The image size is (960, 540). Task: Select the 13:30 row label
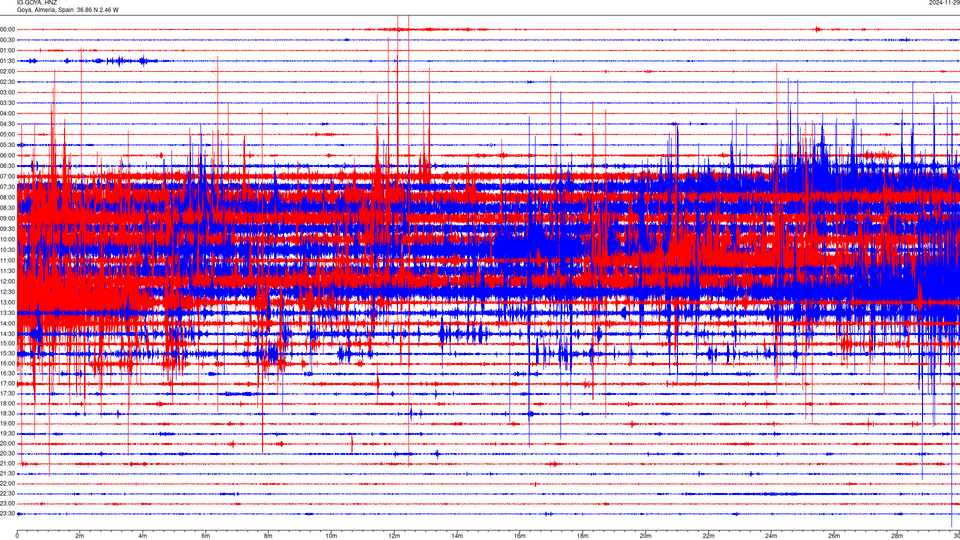tap(8, 313)
